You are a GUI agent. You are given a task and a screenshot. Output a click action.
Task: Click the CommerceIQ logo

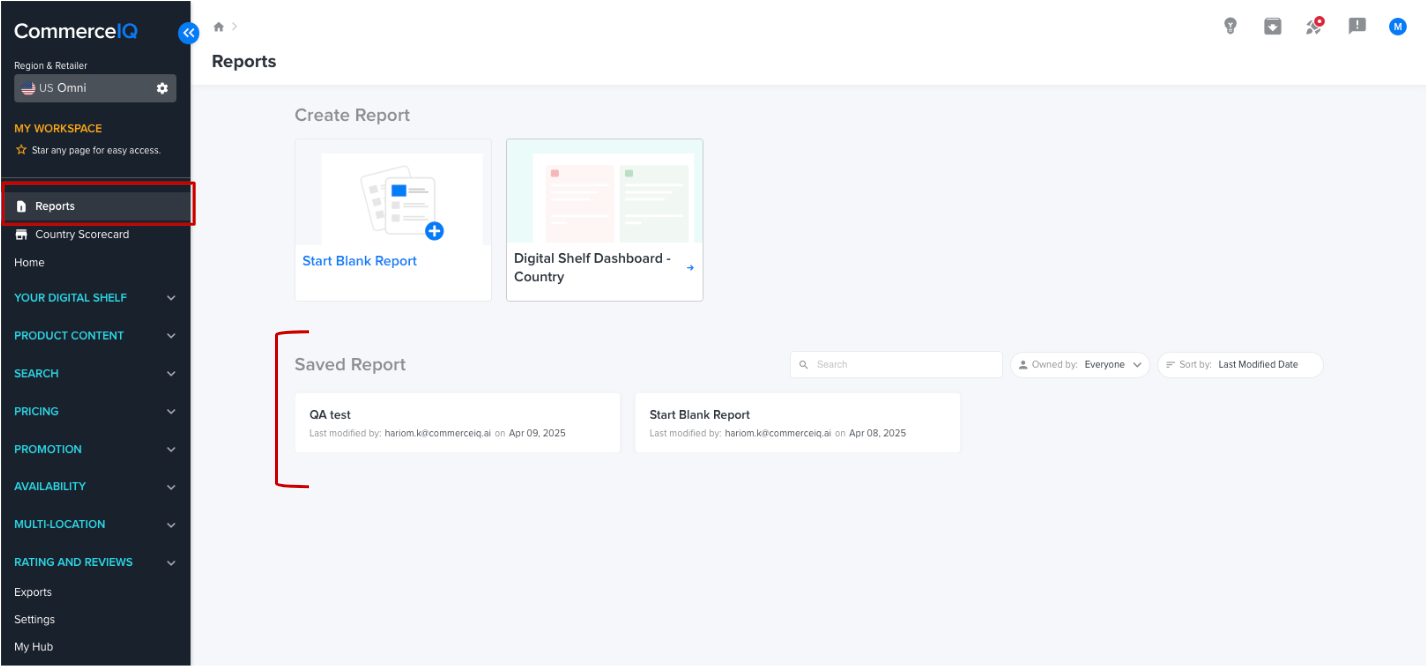tap(76, 32)
